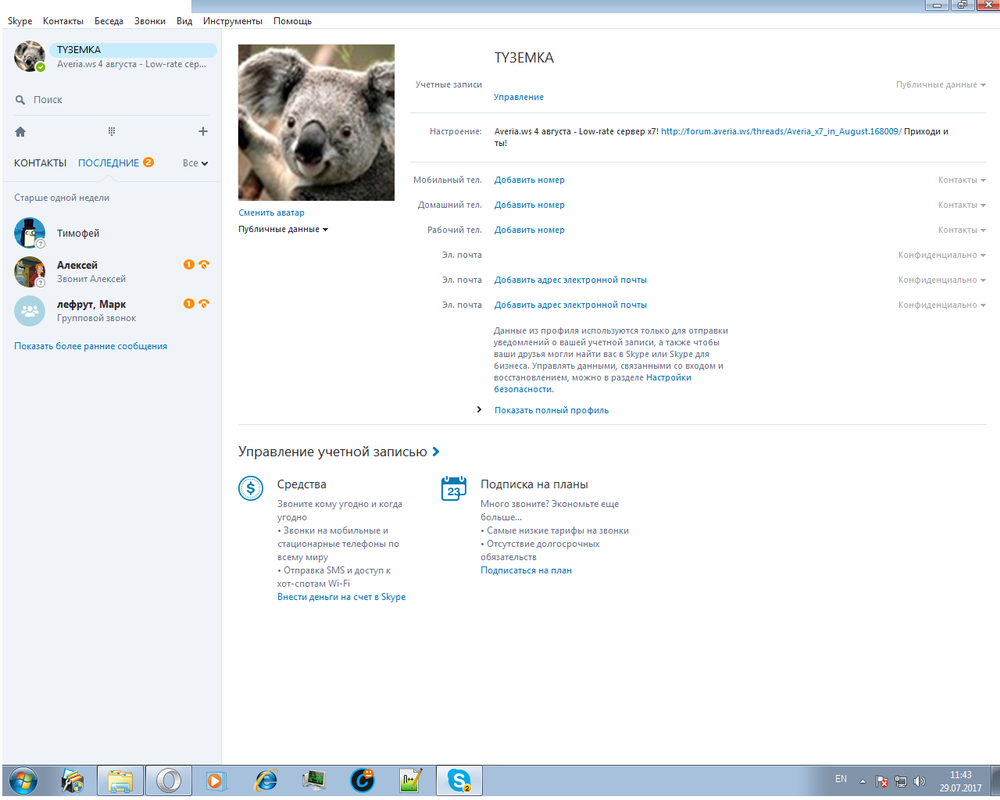Click Внести деньги на счет в Skype
This screenshot has width=1000, height=800.
pyautogui.click(x=341, y=597)
